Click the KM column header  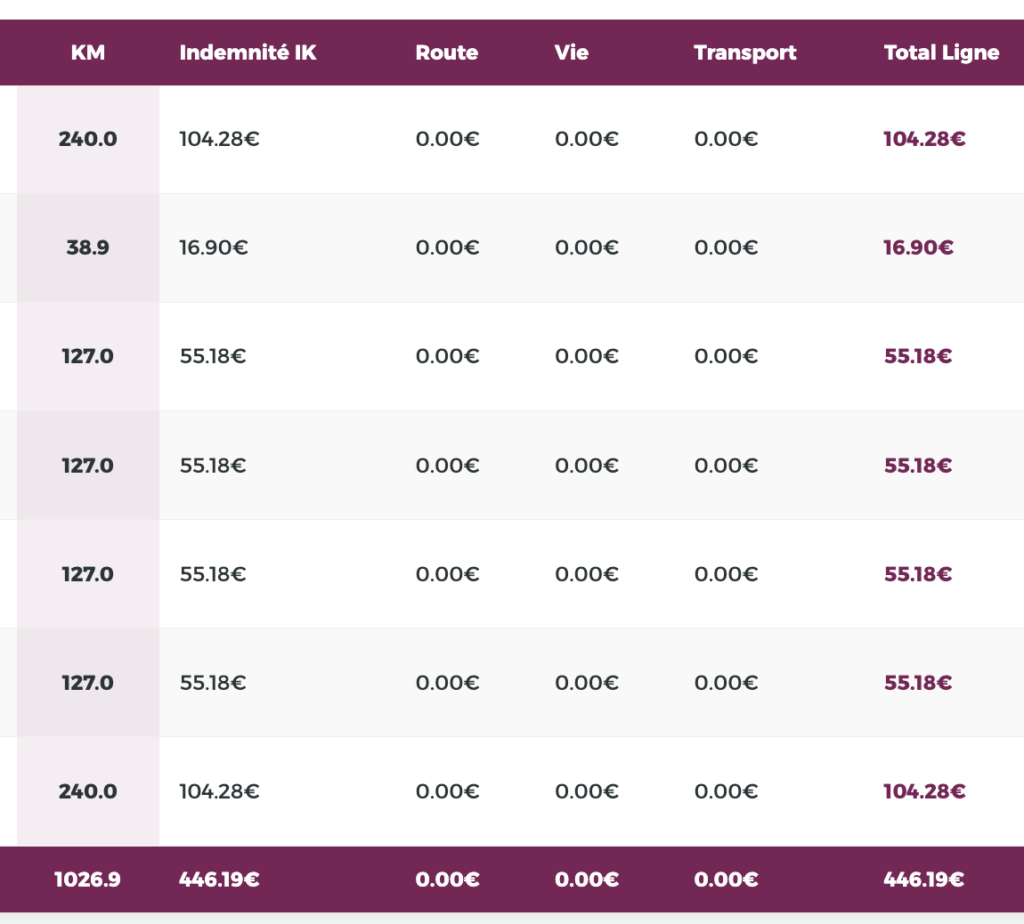[x=88, y=53]
